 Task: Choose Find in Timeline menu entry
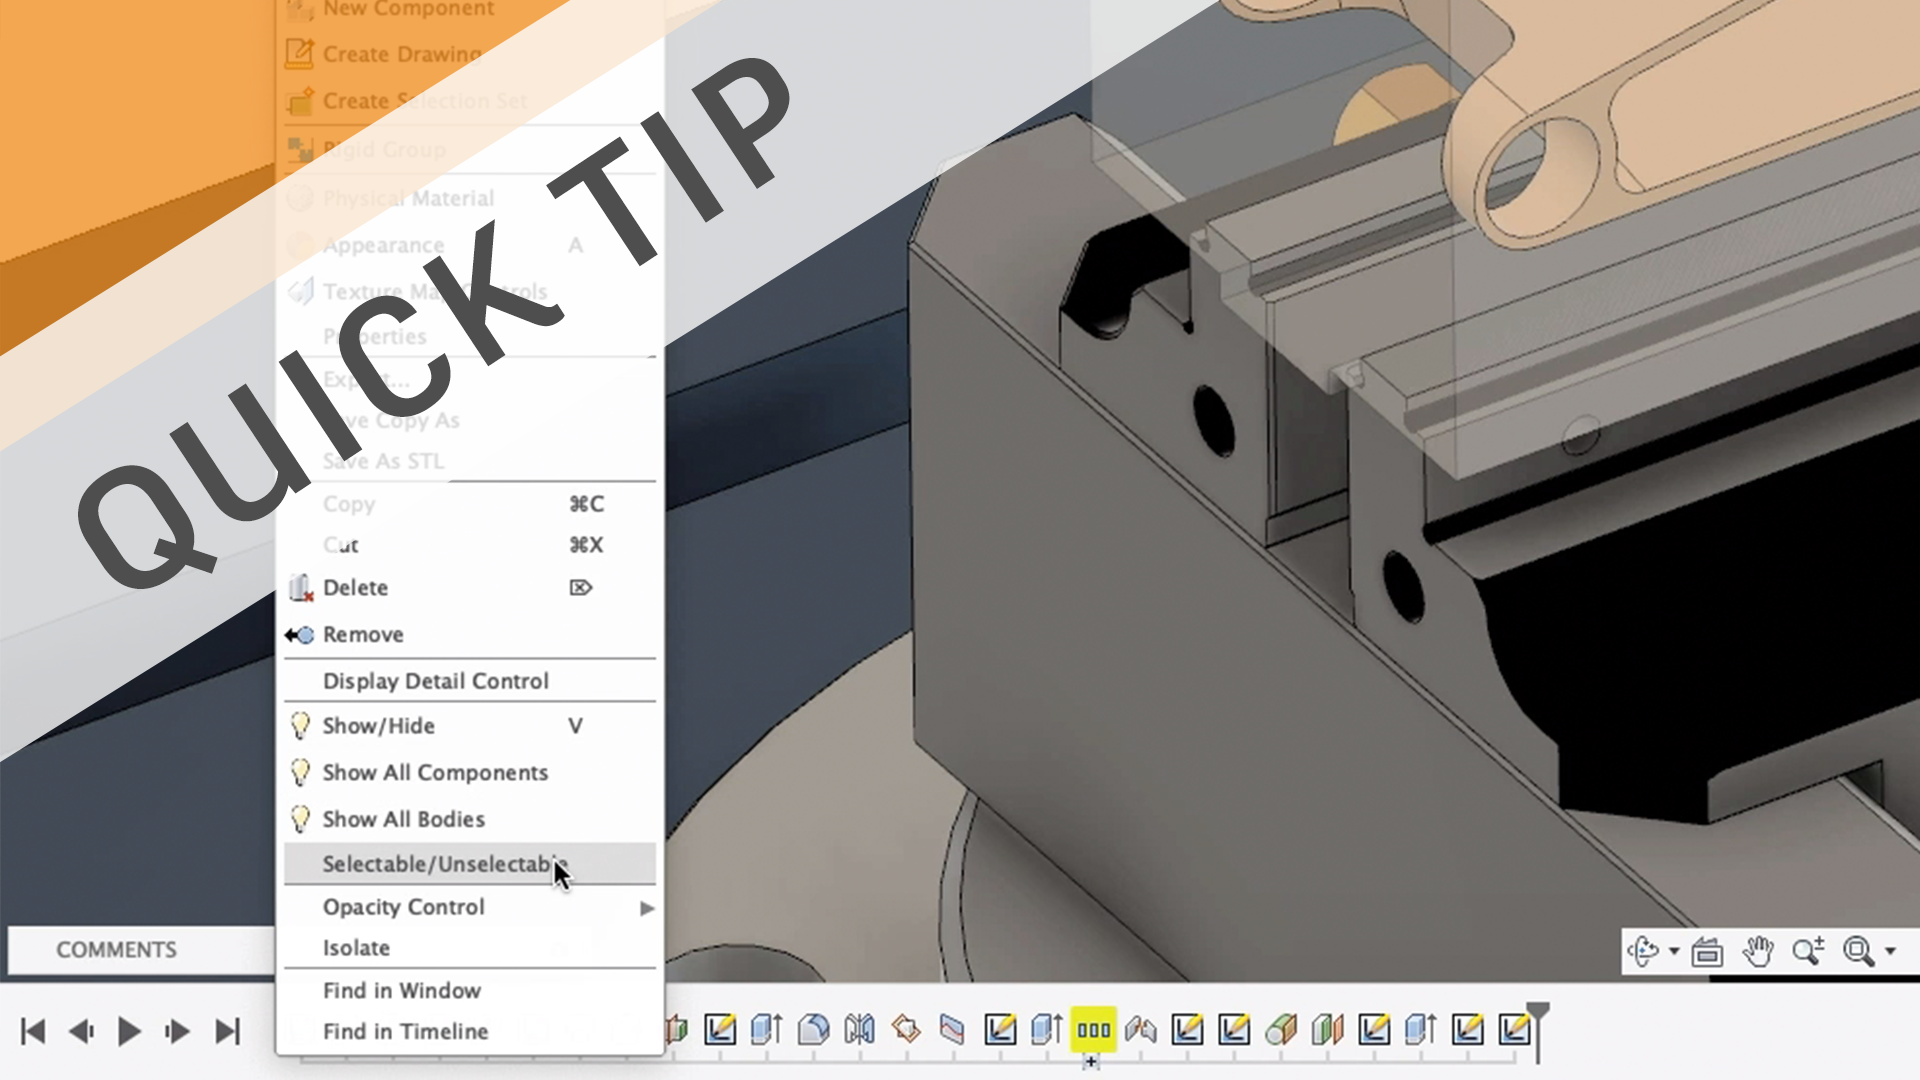coord(405,1031)
